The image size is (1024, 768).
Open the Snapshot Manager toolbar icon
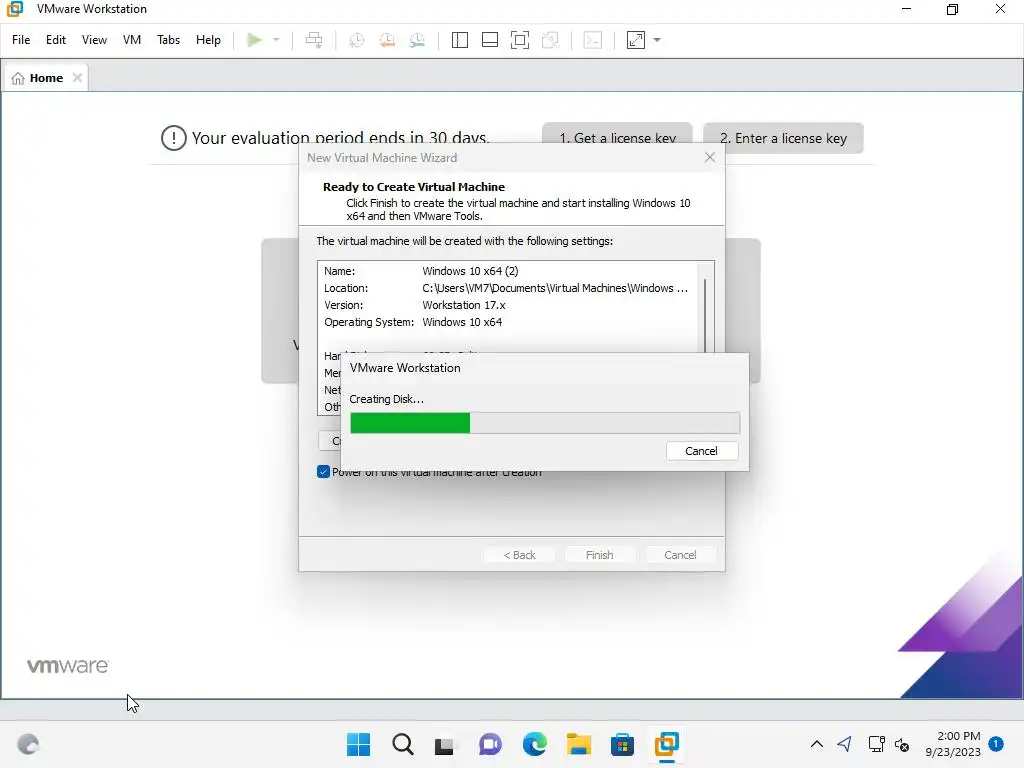coord(417,40)
